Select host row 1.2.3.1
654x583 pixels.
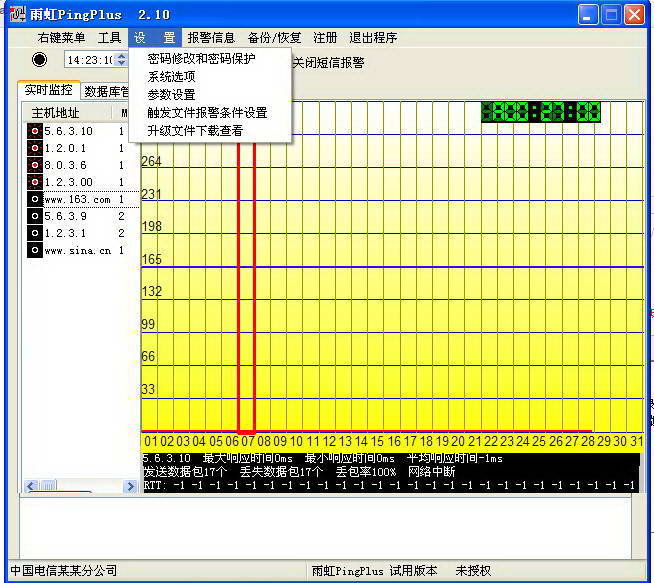point(81,233)
